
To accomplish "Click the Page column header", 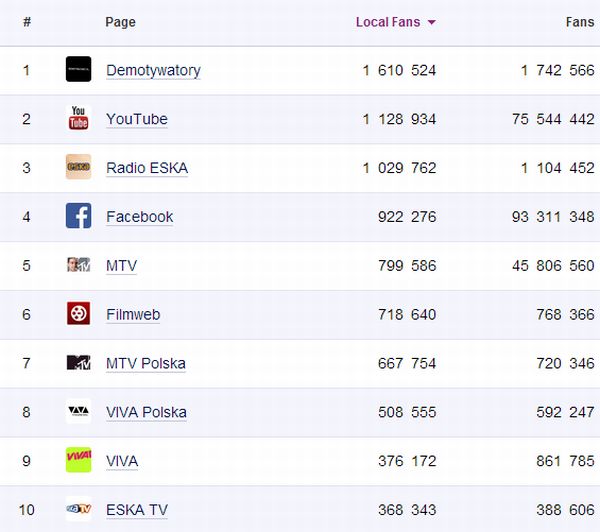I will [x=120, y=22].
